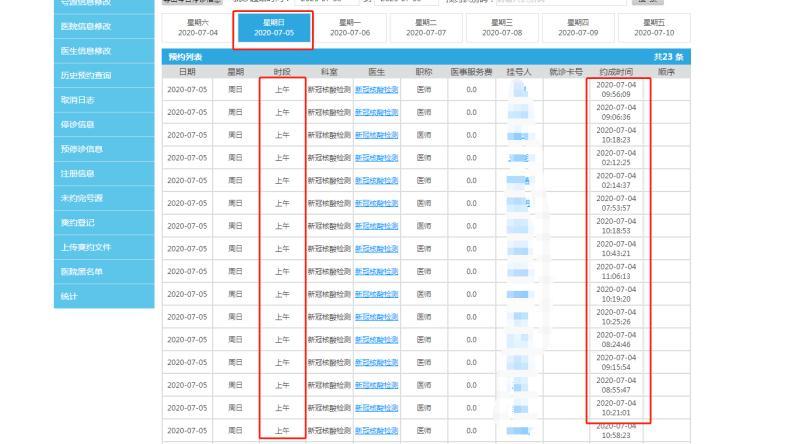800x444 pixels.
Task: Click the 挂号人 column header
Action: 519,72
